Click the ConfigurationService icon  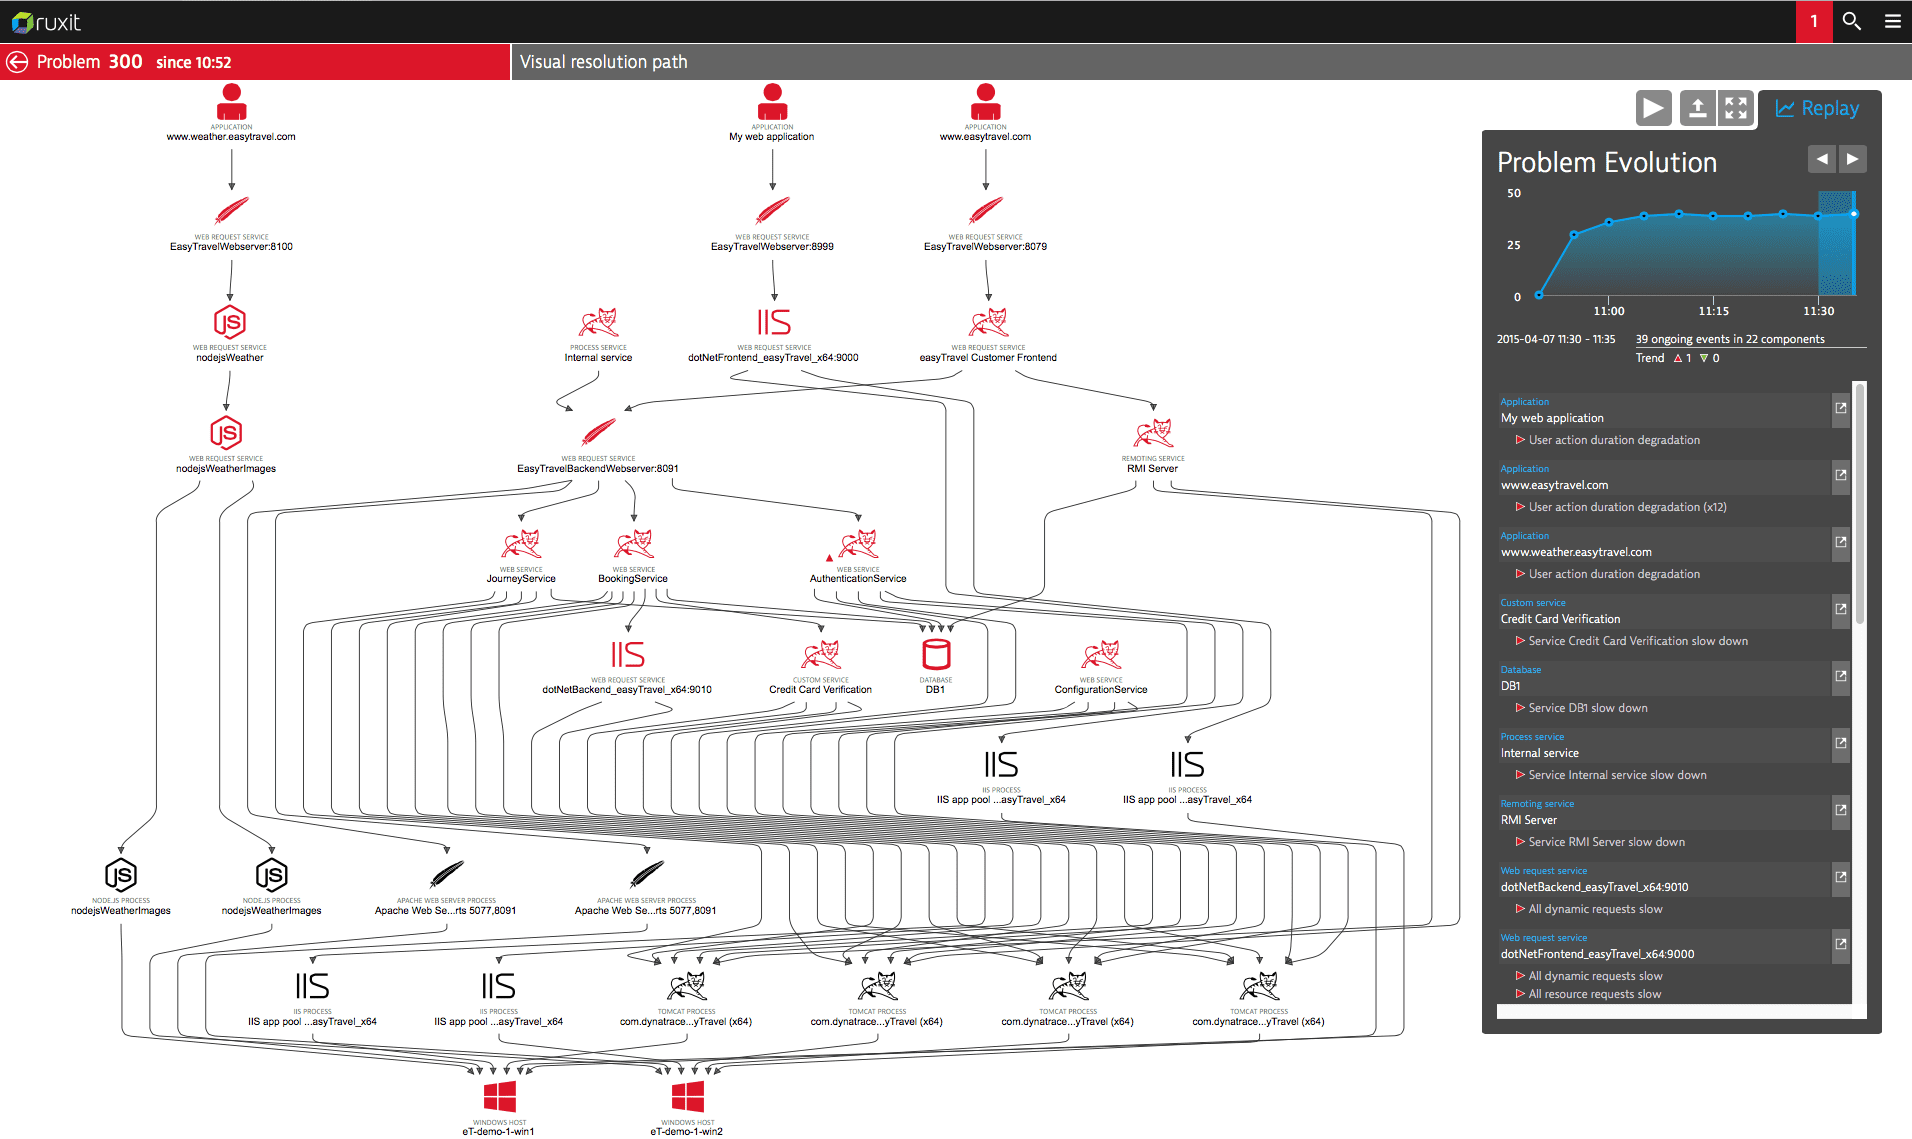[x=1101, y=656]
